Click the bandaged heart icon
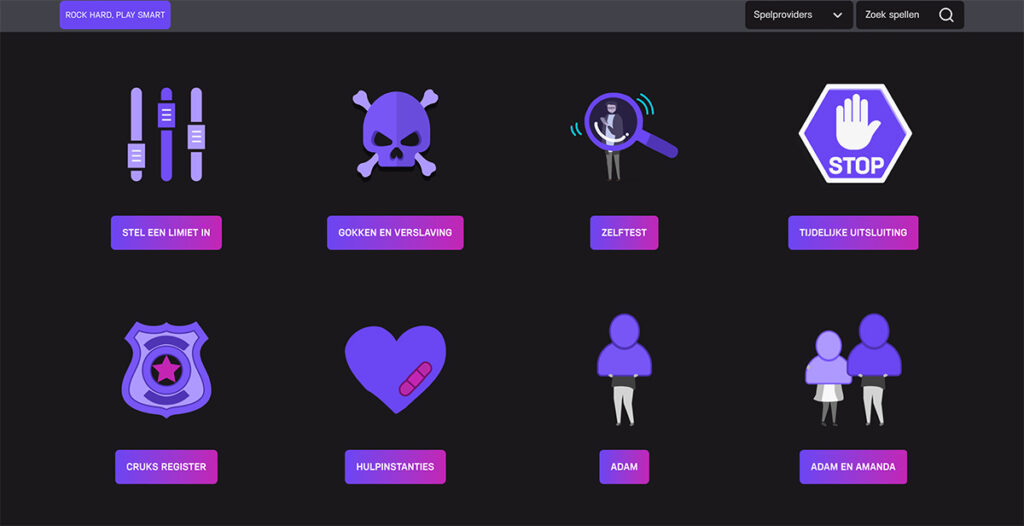1024x526 pixels. tap(395, 369)
